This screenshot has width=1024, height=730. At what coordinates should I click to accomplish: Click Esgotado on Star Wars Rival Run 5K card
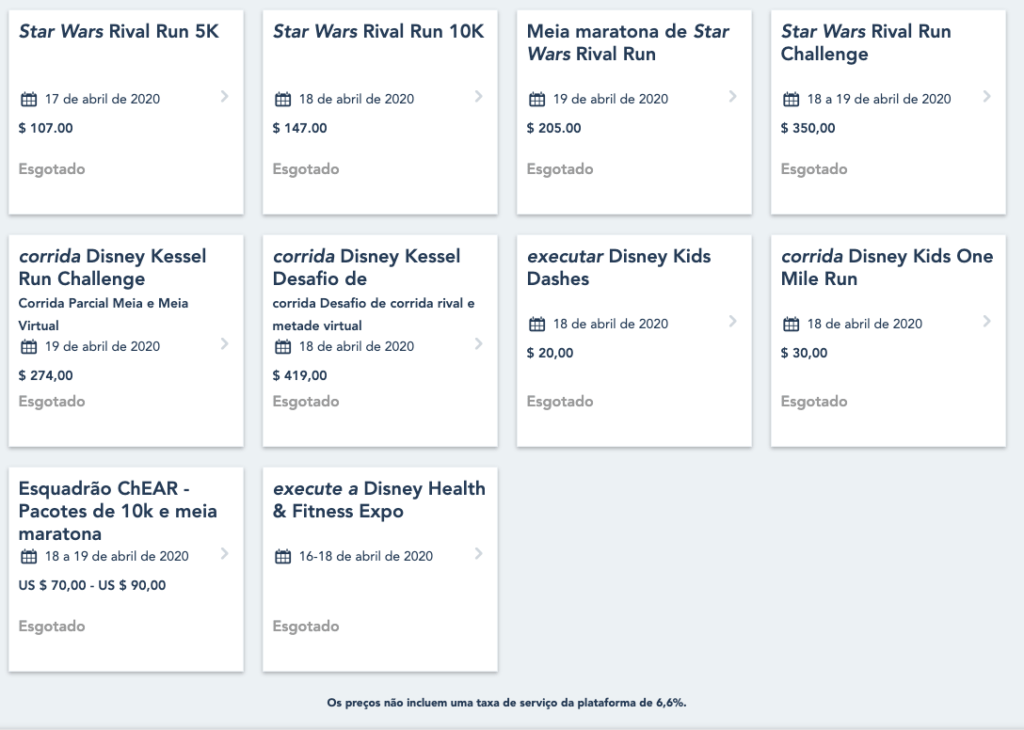[x=52, y=169]
